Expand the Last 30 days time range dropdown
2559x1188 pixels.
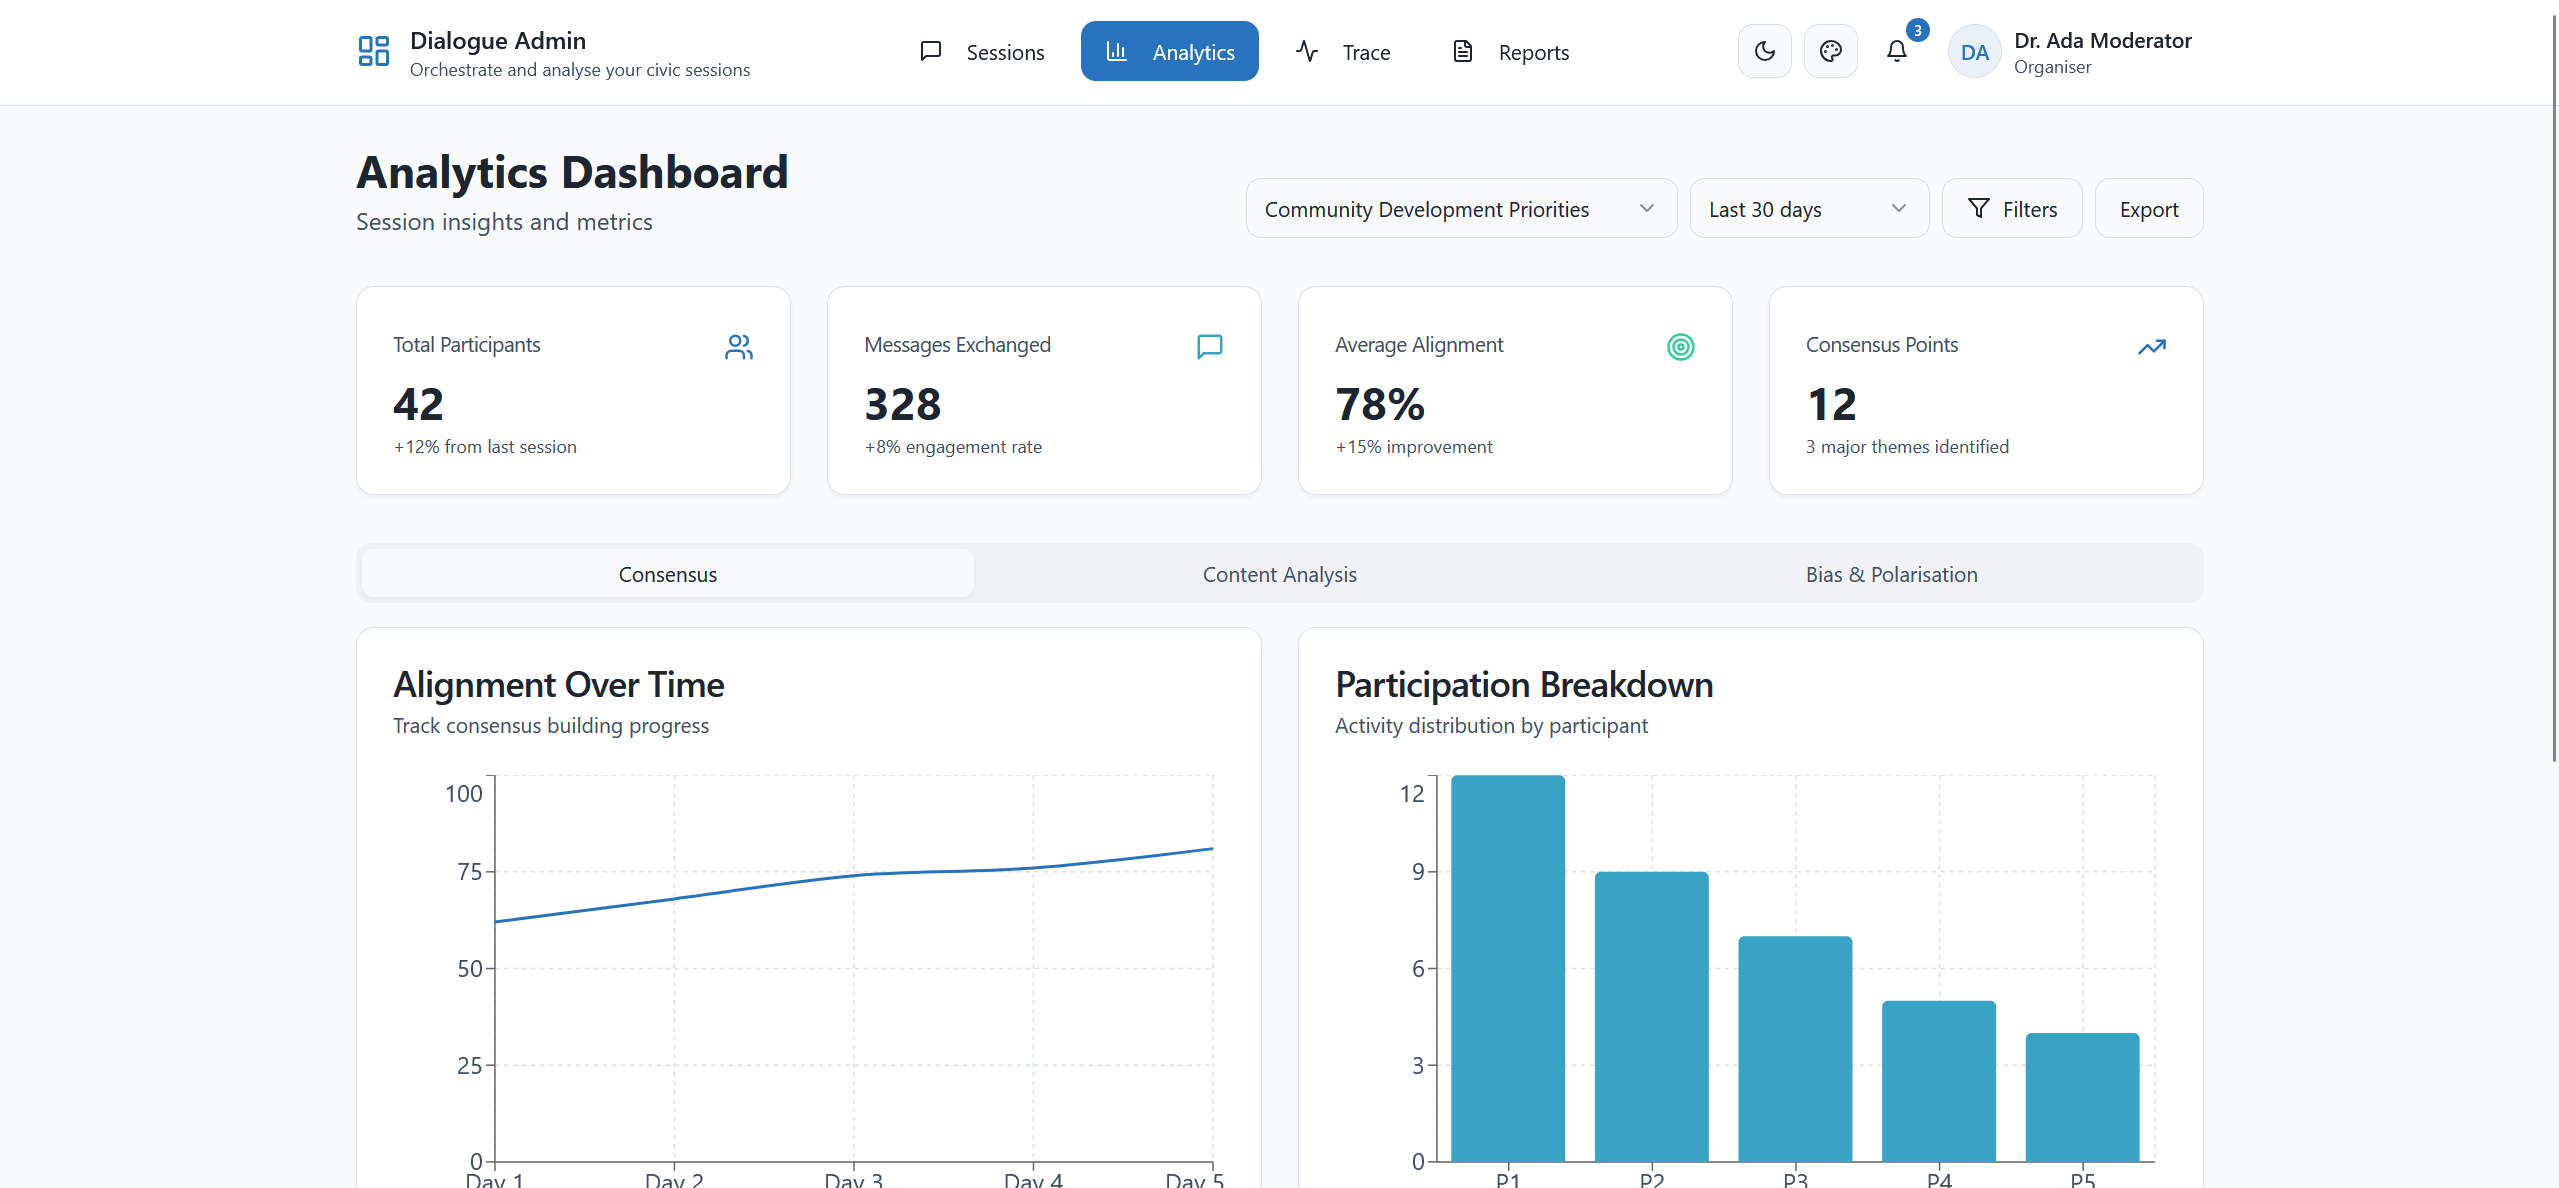pos(1808,208)
